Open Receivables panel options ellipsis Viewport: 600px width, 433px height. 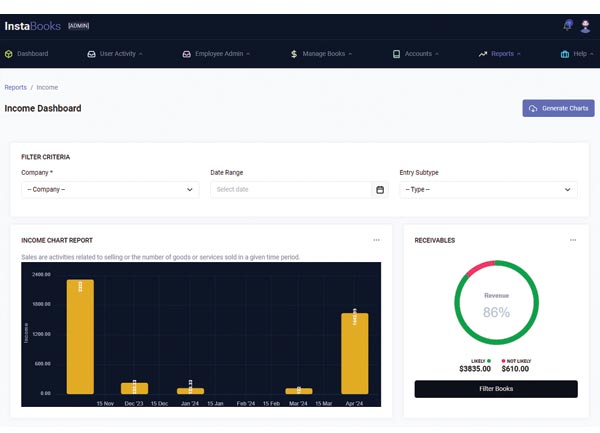[x=573, y=240]
